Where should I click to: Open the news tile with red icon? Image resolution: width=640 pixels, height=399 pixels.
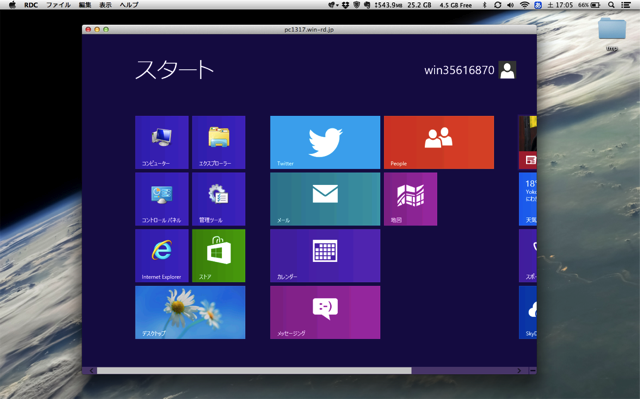coord(528,142)
